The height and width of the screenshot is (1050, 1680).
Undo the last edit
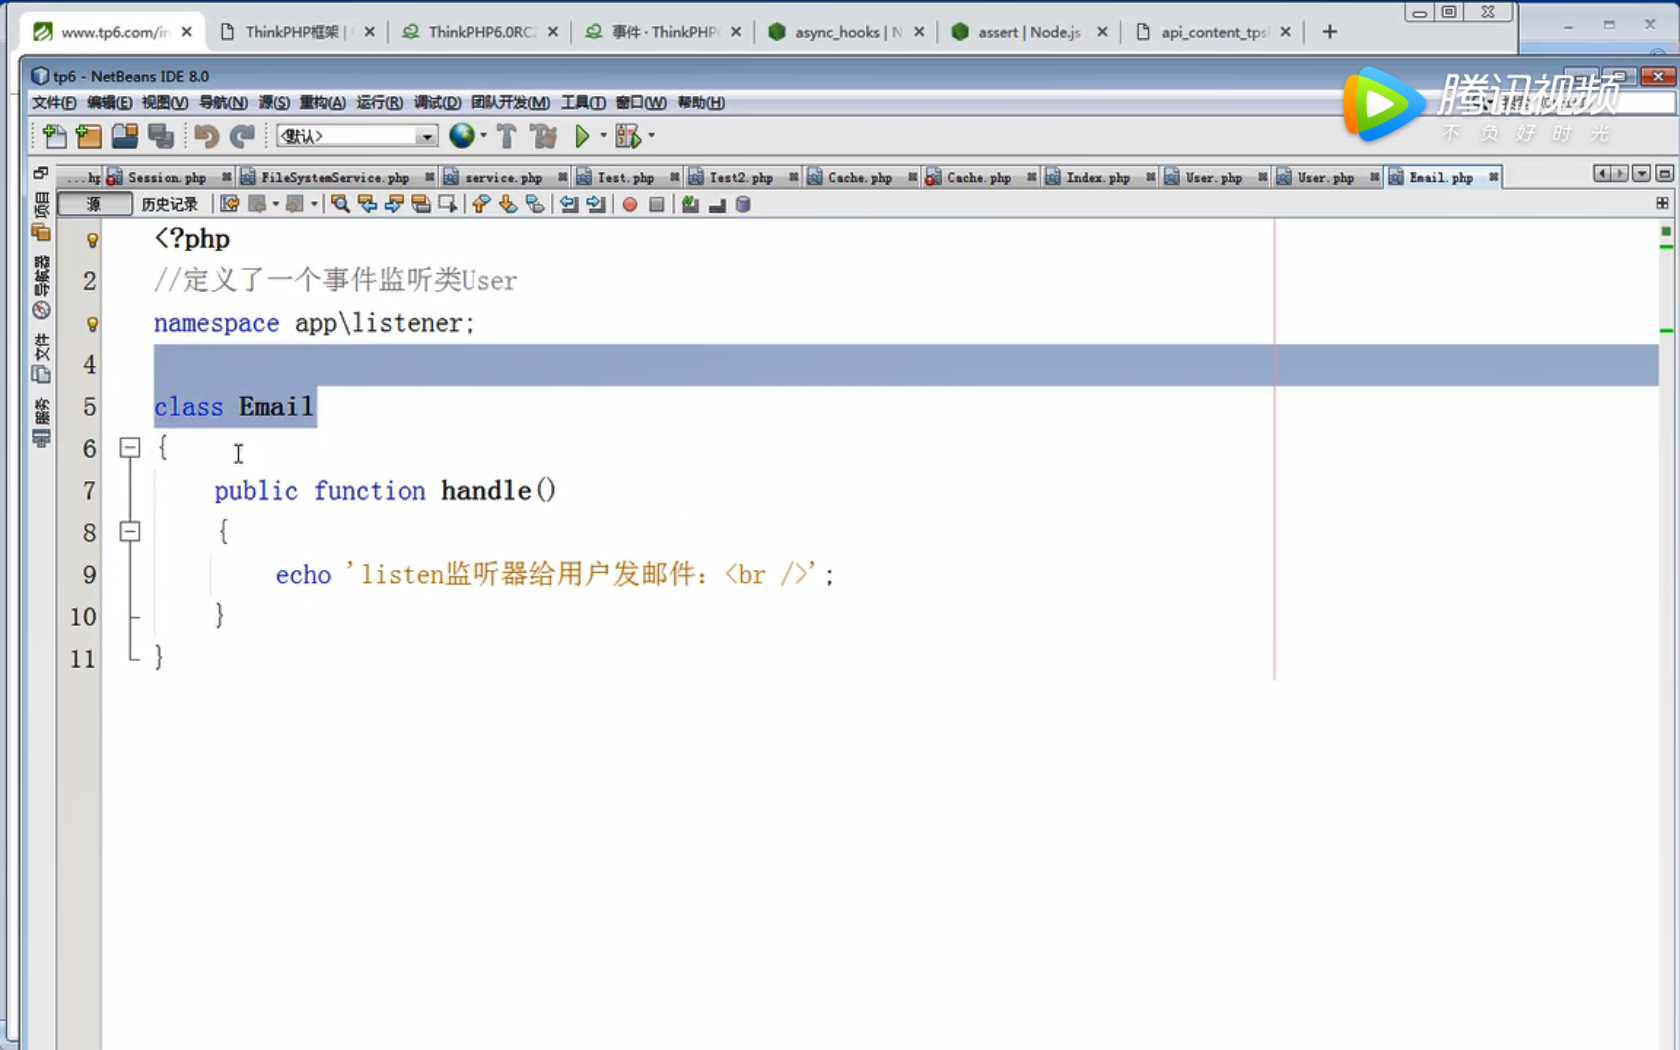coord(207,136)
